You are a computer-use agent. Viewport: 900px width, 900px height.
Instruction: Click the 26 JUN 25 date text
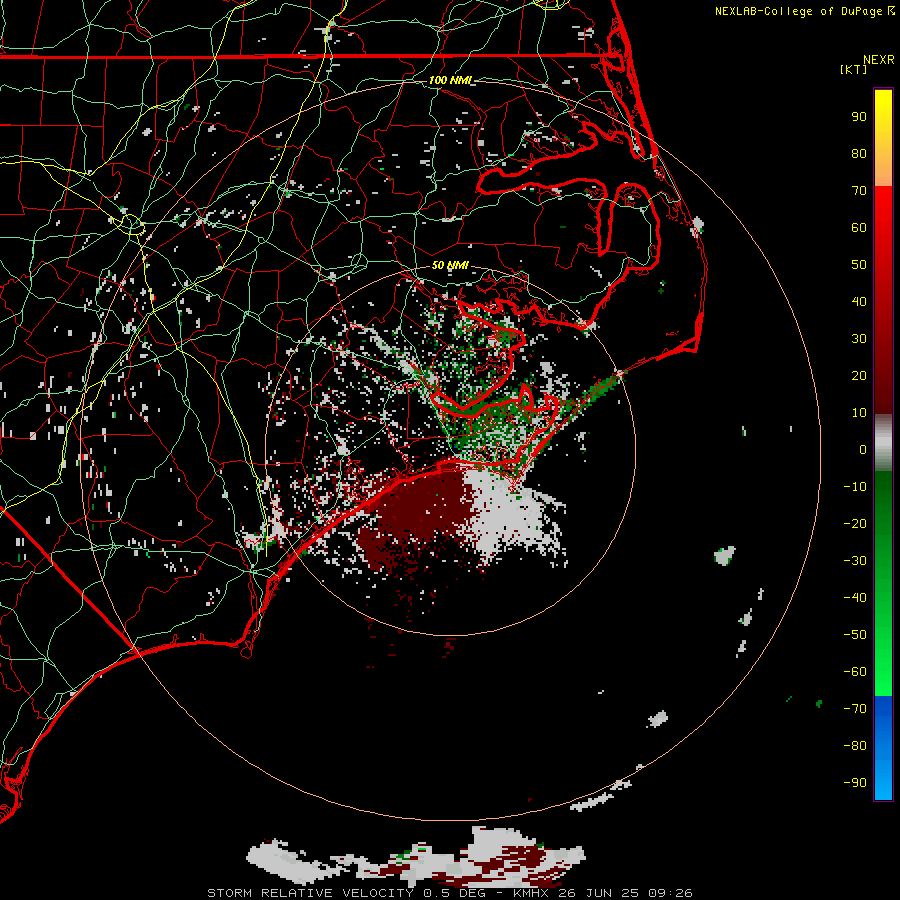pos(600,893)
